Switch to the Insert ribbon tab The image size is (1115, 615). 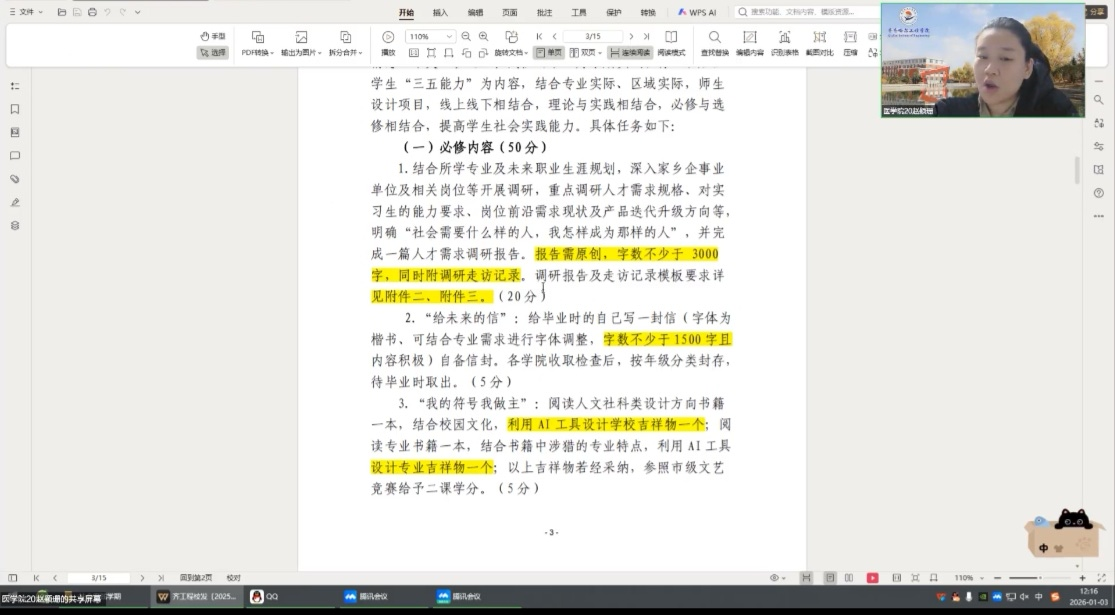click(440, 13)
